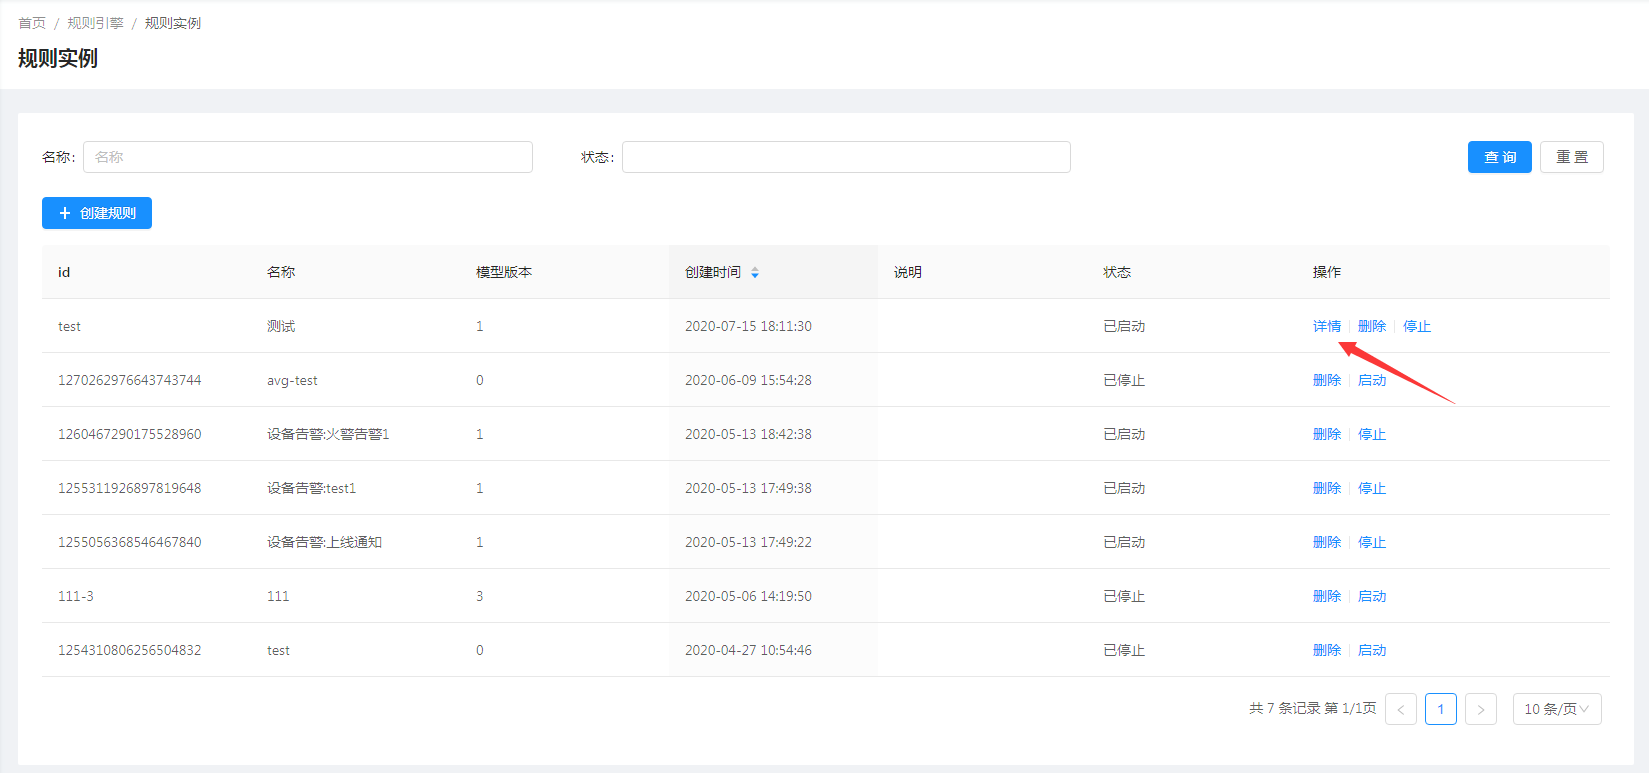The height and width of the screenshot is (773, 1649).
Task: Open the 10 条/页 page size dropdown
Action: coord(1556,709)
